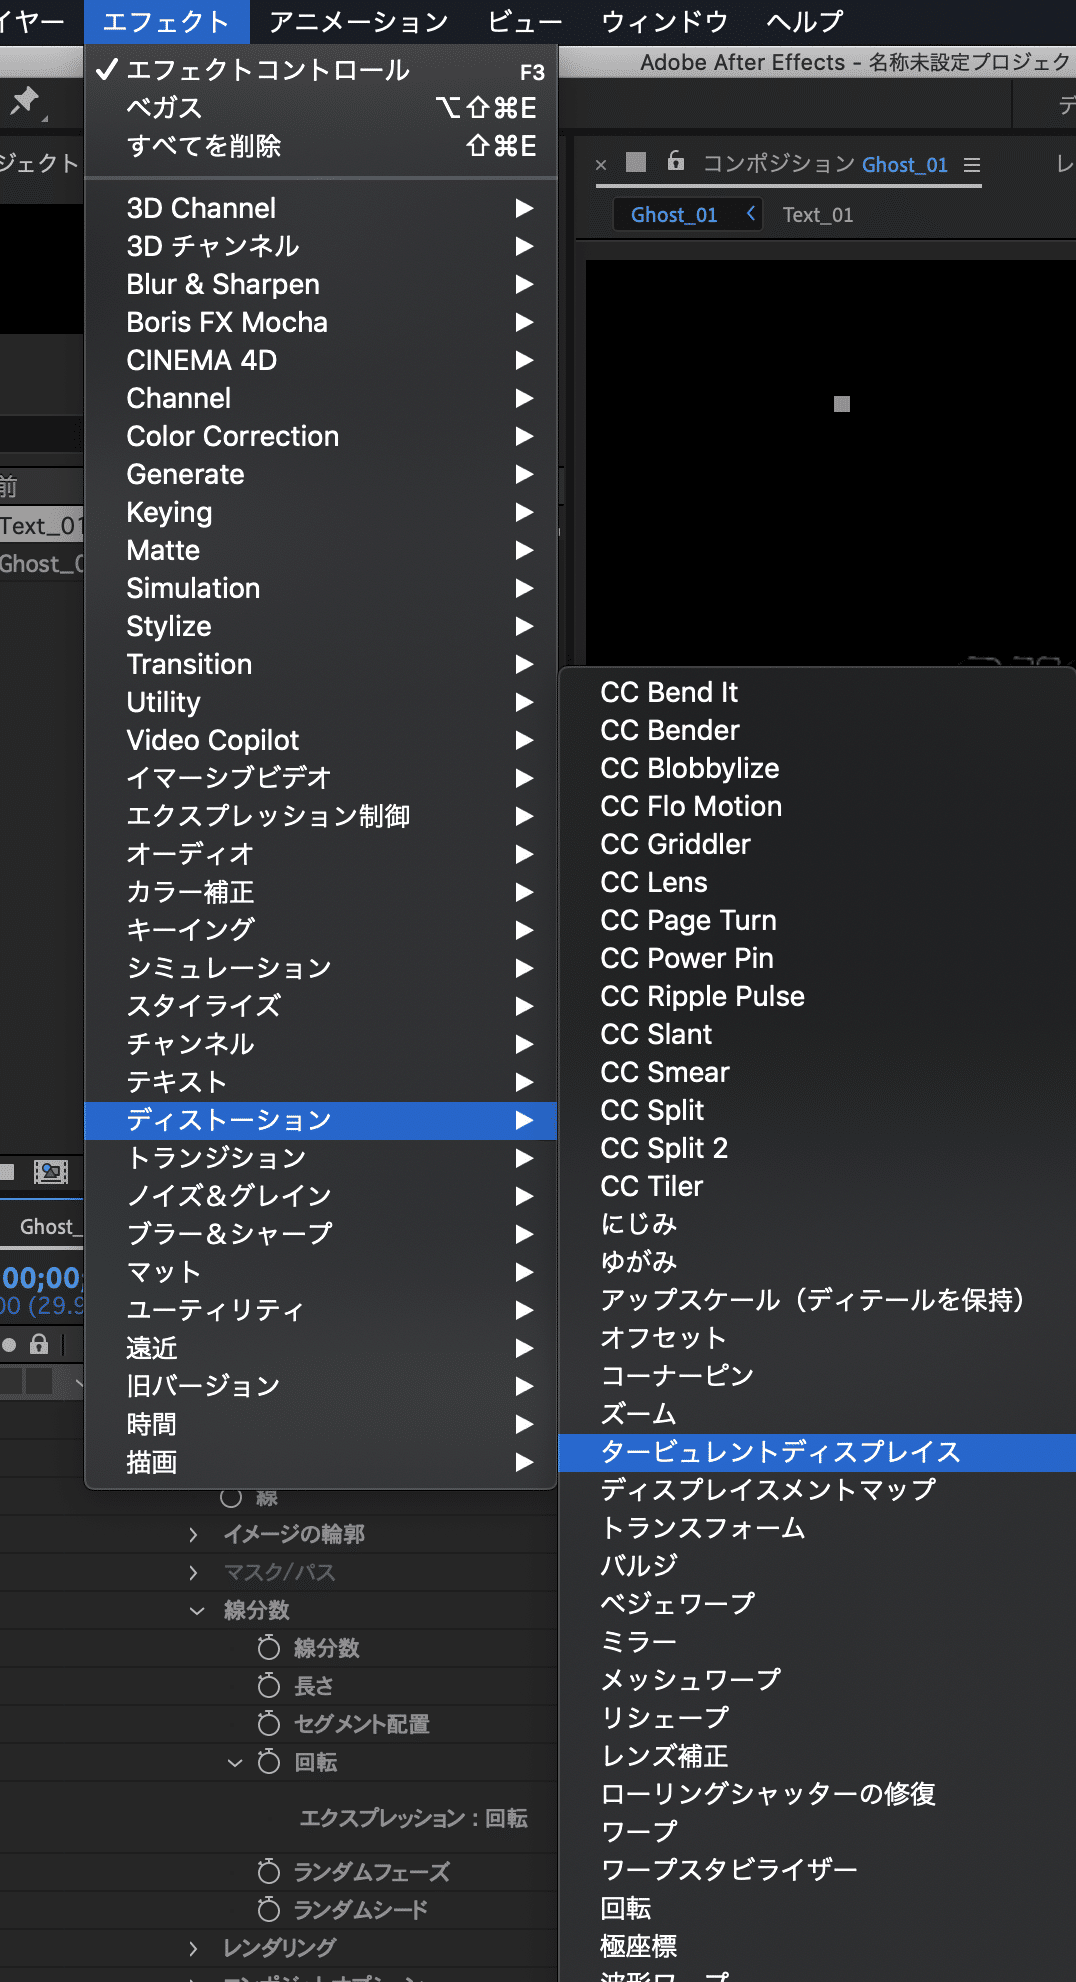Open the ウィンドウ menu
Viewport: 1076px width, 1982px height.
point(664,21)
